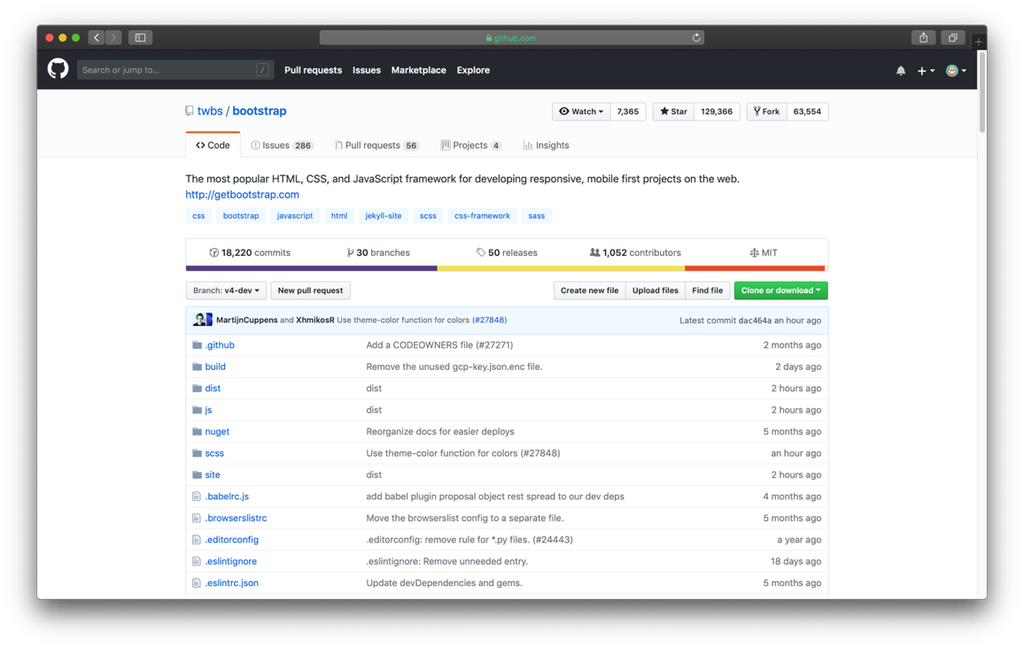Viewport: 1024px width, 648px height.
Task: Open the .eslintrc.json file
Action: tap(231, 583)
